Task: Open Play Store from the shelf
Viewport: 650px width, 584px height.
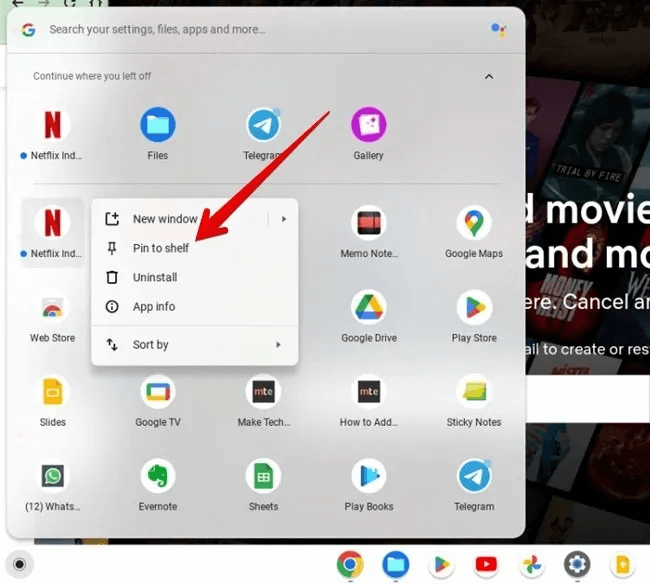Action: [x=441, y=564]
